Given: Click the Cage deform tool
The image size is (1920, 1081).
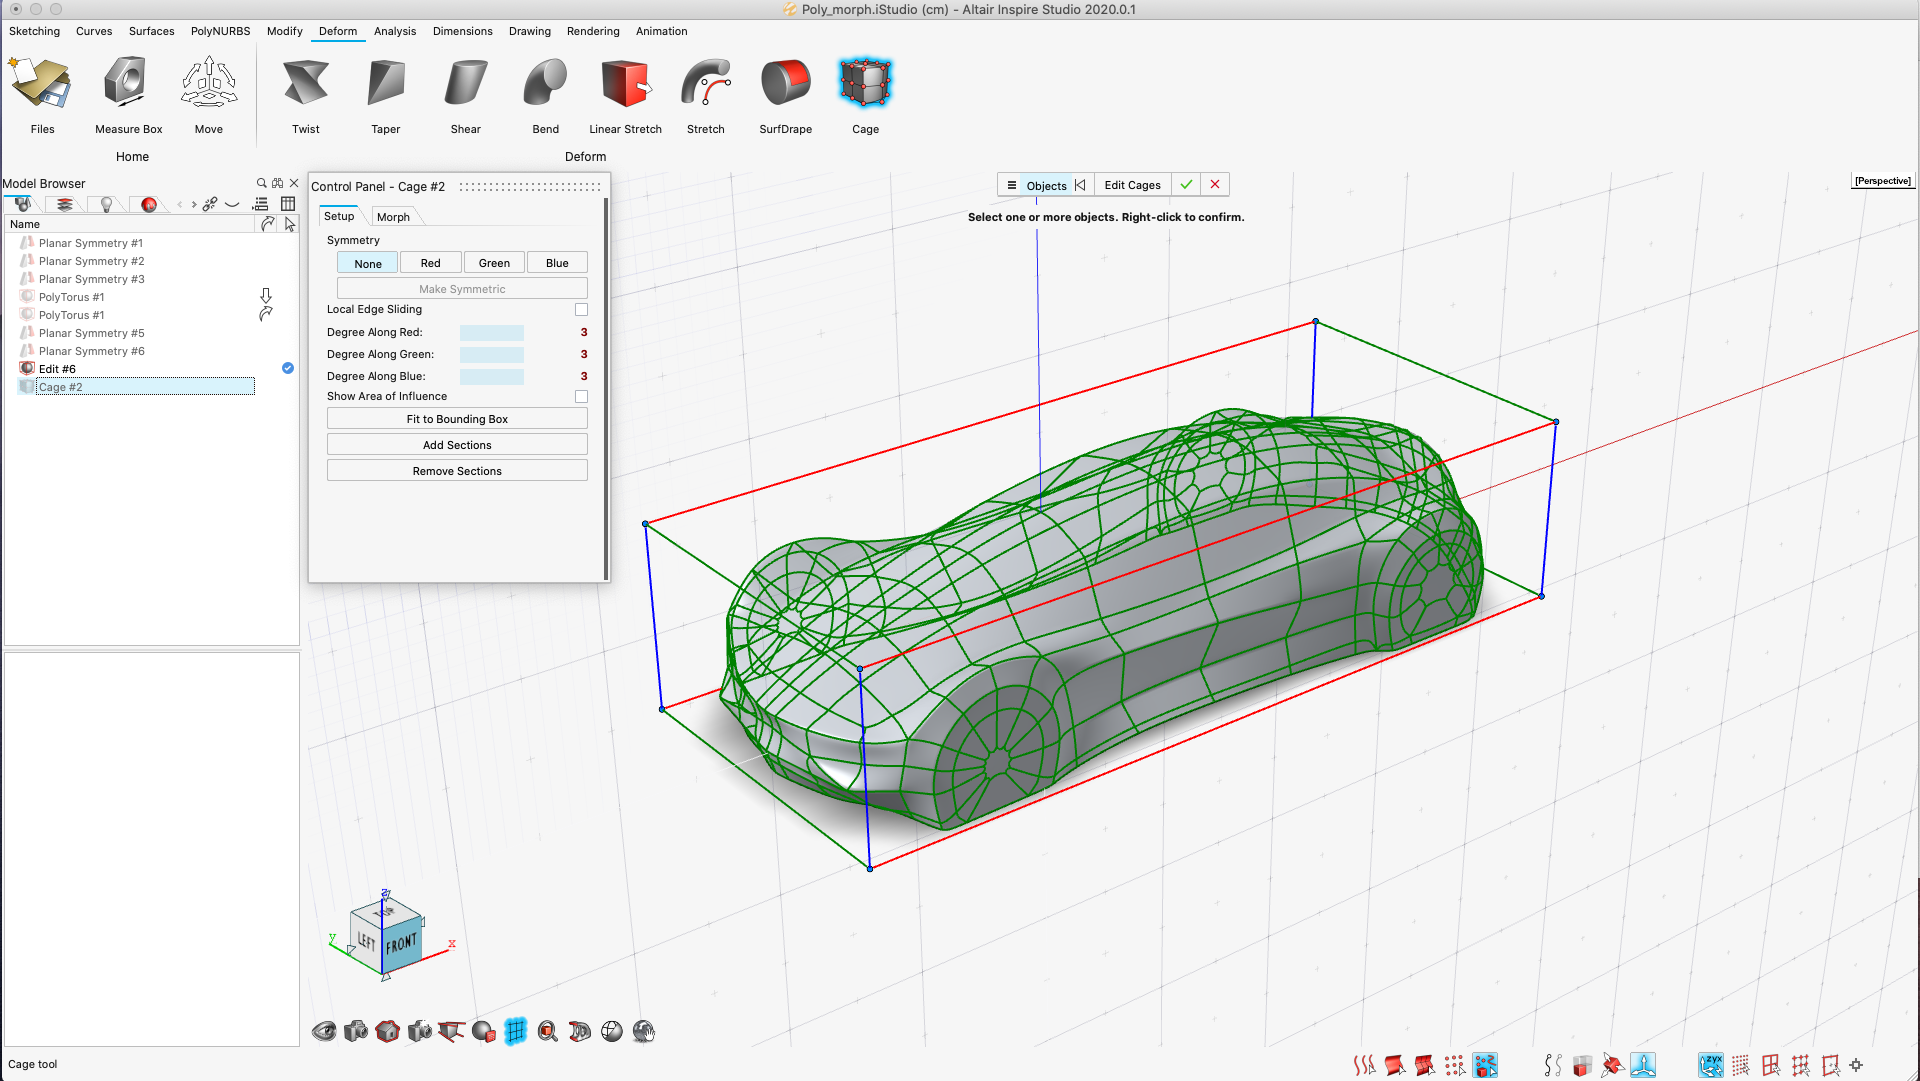Looking at the screenshot, I should pos(866,96).
